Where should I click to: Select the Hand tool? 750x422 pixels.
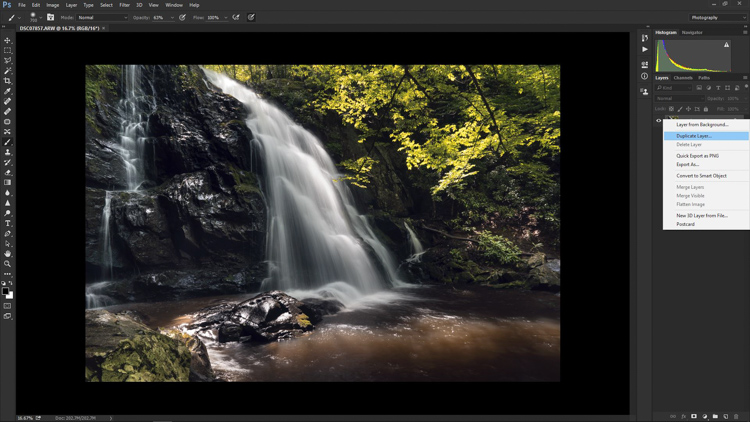(7, 254)
